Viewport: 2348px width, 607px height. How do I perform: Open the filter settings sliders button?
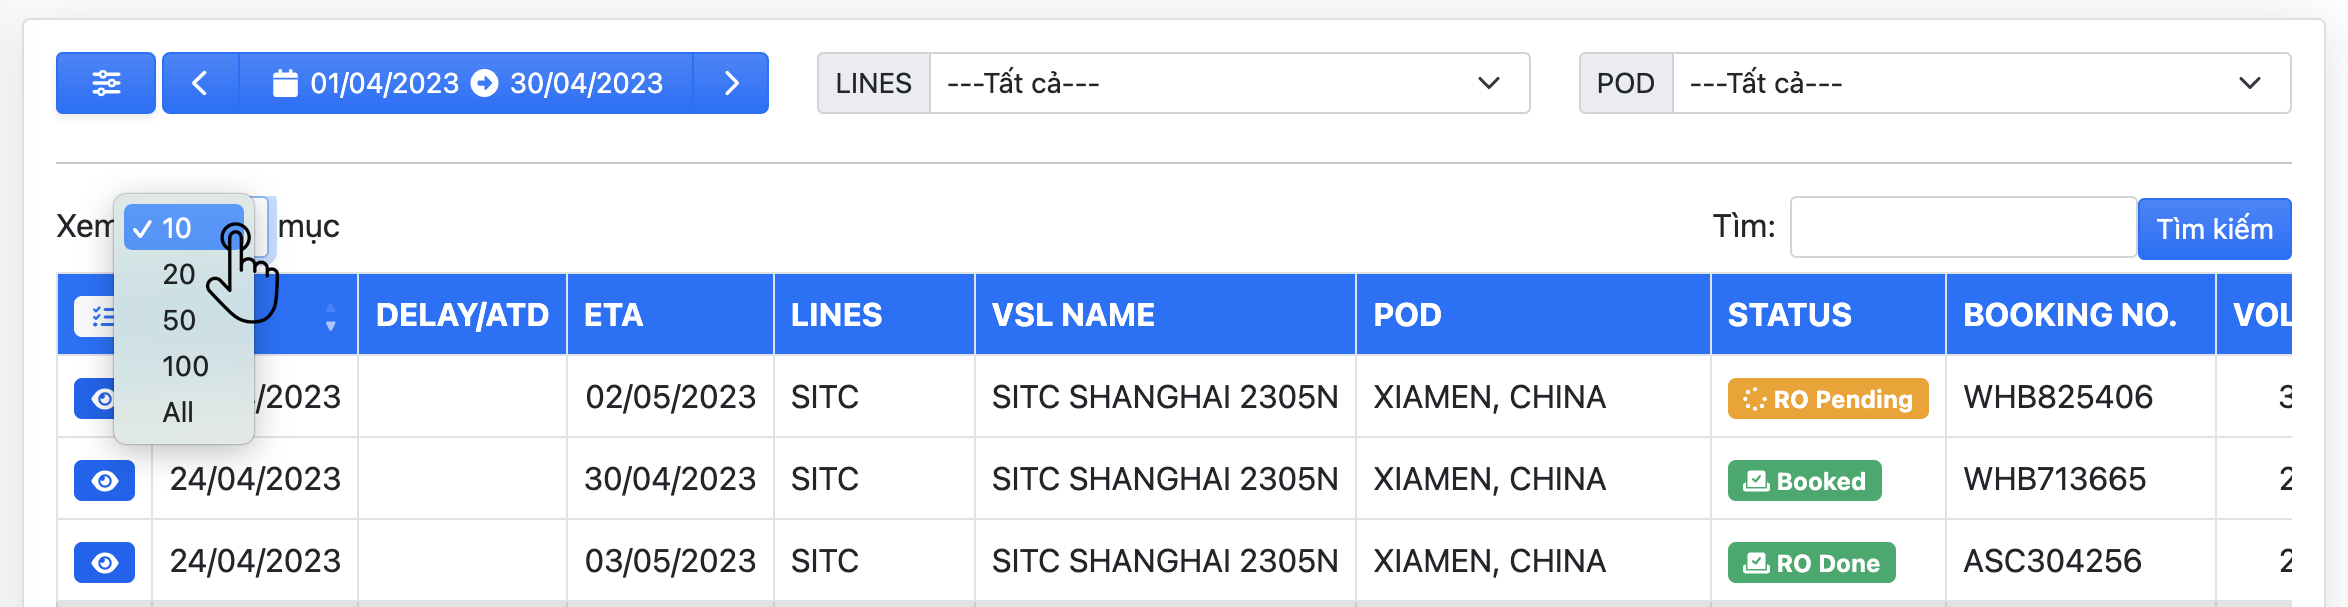(x=106, y=83)
